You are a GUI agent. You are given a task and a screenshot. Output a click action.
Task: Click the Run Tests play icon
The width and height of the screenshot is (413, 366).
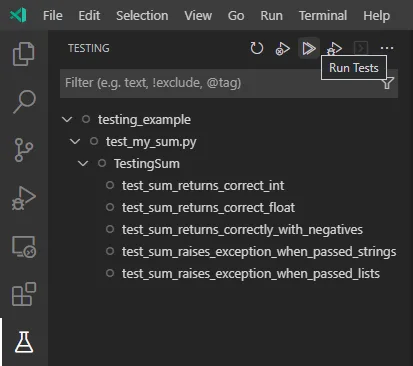click(309, 48)
